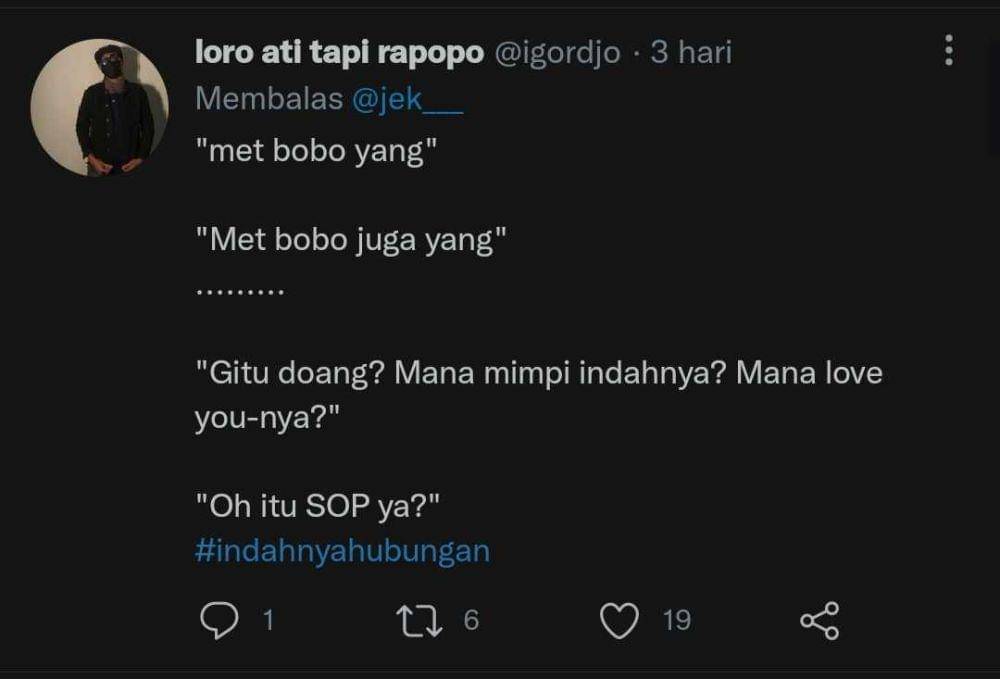Click the line "Met bobo juga yang"

pos(351,240)
